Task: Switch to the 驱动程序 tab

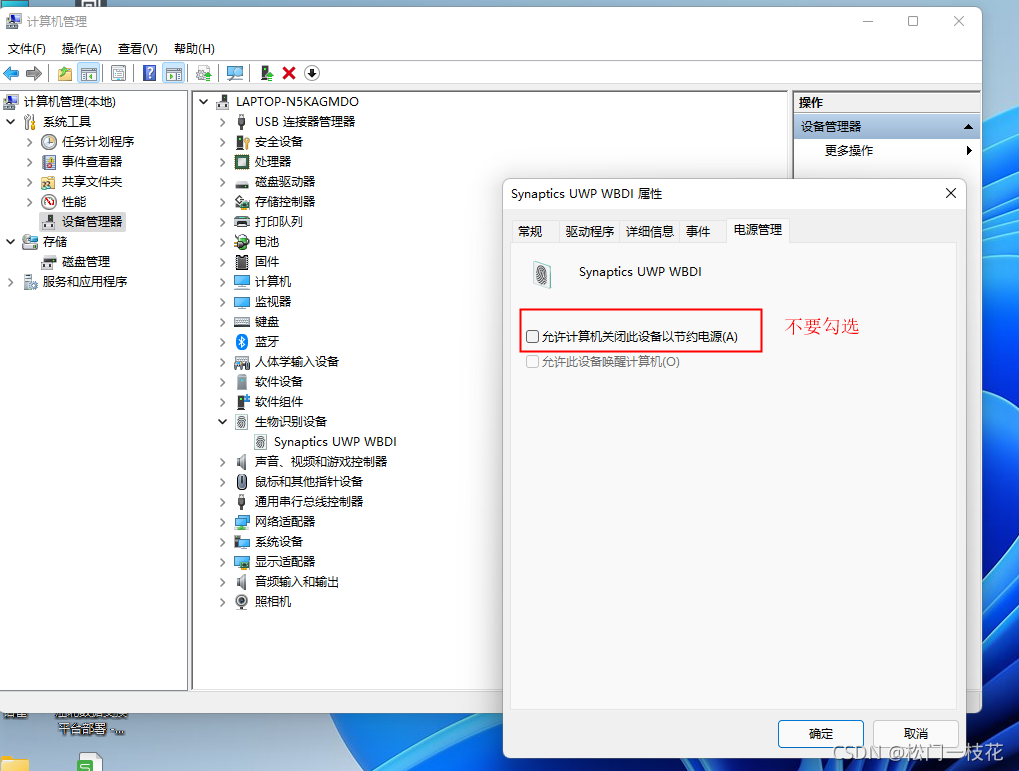Action: (x=589, y=231)
